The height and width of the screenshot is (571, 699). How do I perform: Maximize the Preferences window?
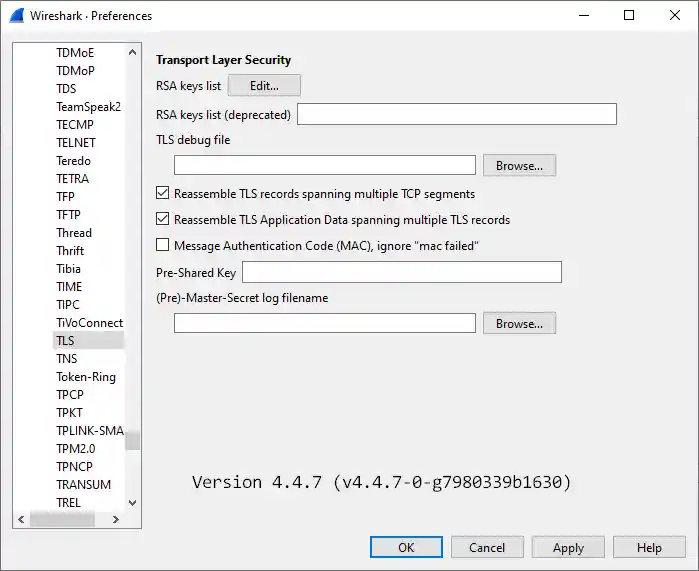[629, 15]
